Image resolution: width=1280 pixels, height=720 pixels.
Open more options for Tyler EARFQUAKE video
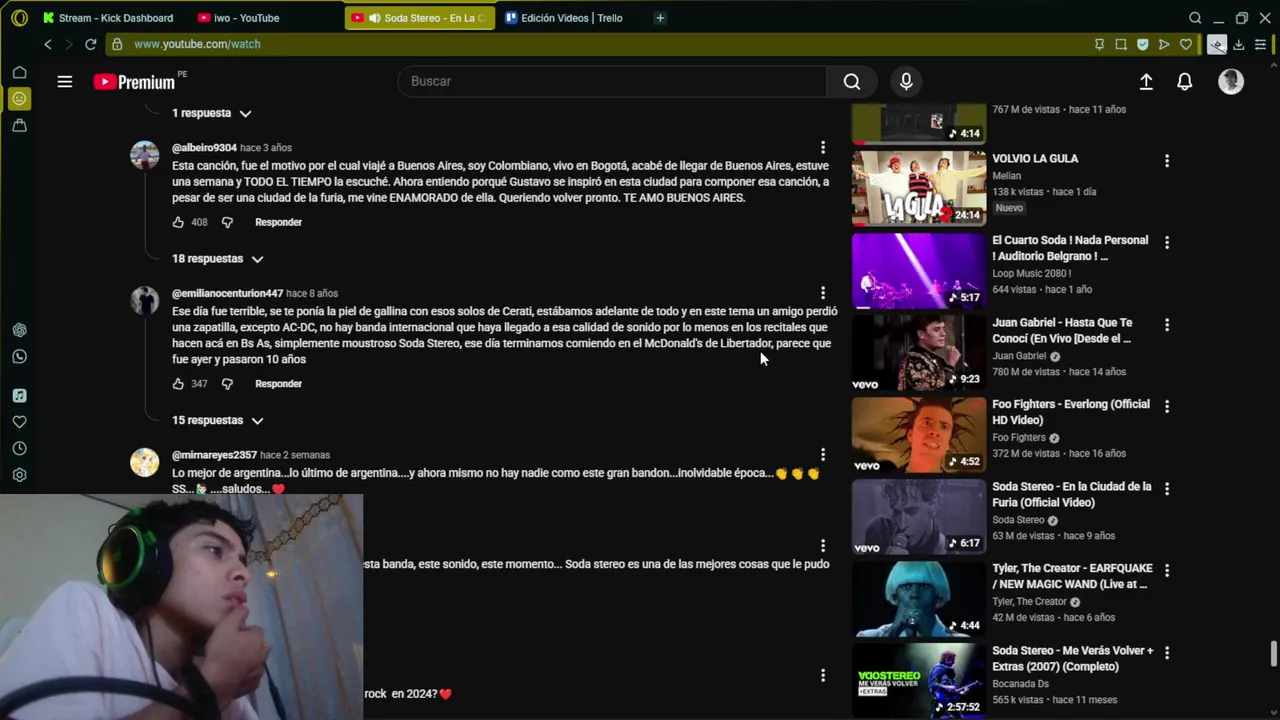click(1166, 570)
